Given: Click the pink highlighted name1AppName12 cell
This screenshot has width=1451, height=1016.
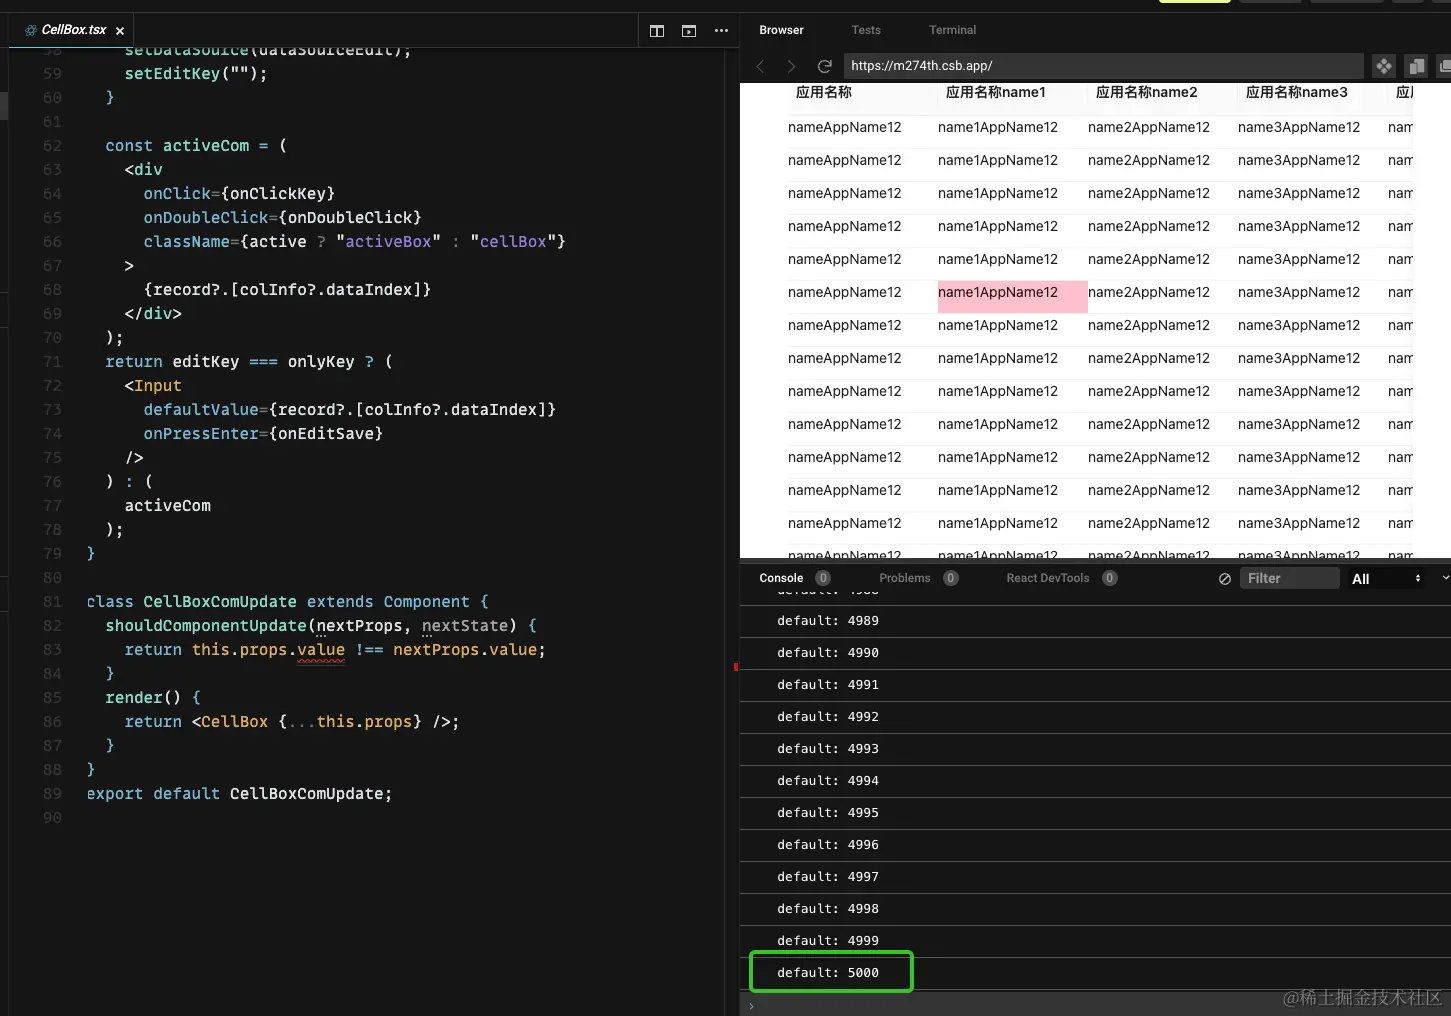Looking at the screenshot, I should click(x=1012, y=296).
